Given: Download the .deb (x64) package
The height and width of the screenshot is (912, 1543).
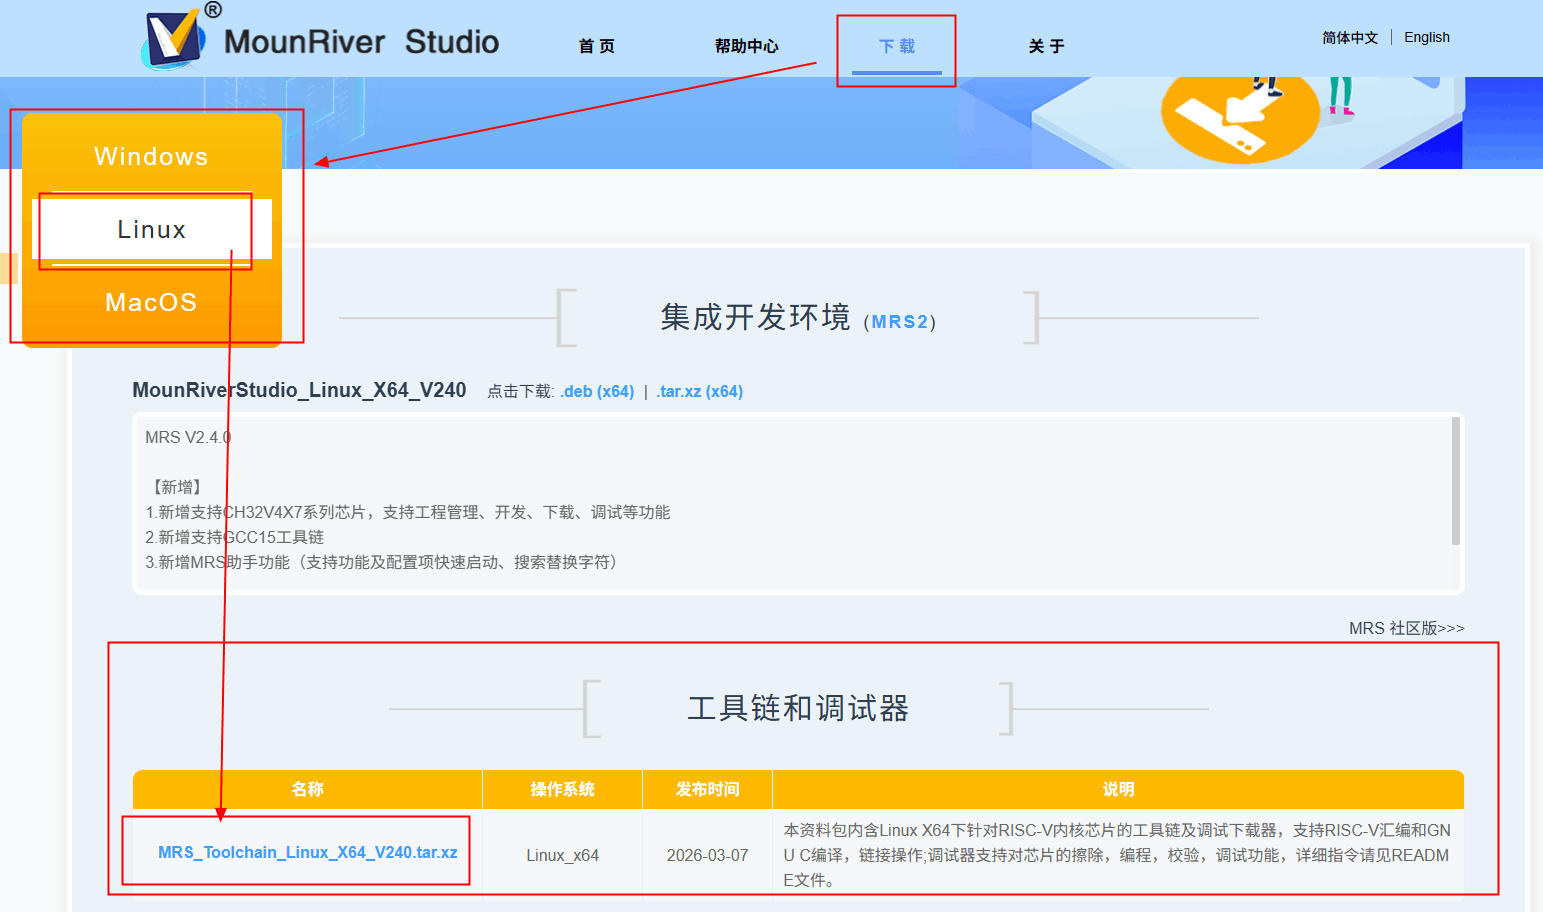Looking at the screenshot, I should coord(597,391).
